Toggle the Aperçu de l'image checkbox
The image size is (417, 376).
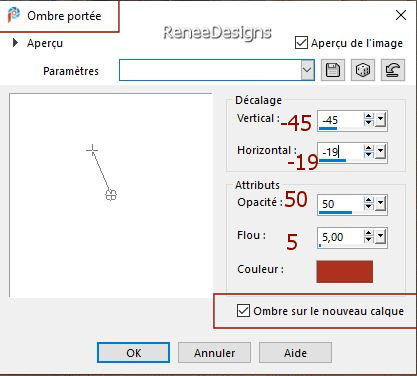click(301, 43)
